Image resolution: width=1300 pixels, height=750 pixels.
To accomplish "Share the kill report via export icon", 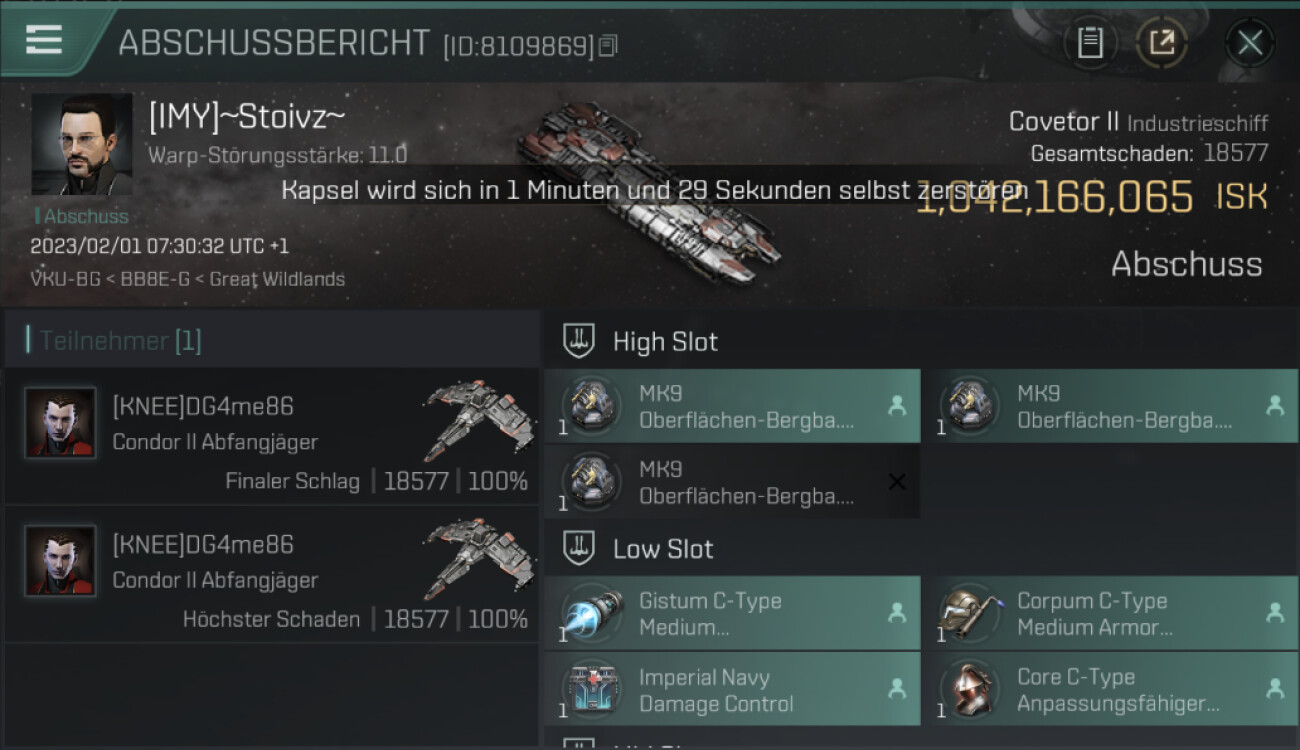I will click(1162, 42).
